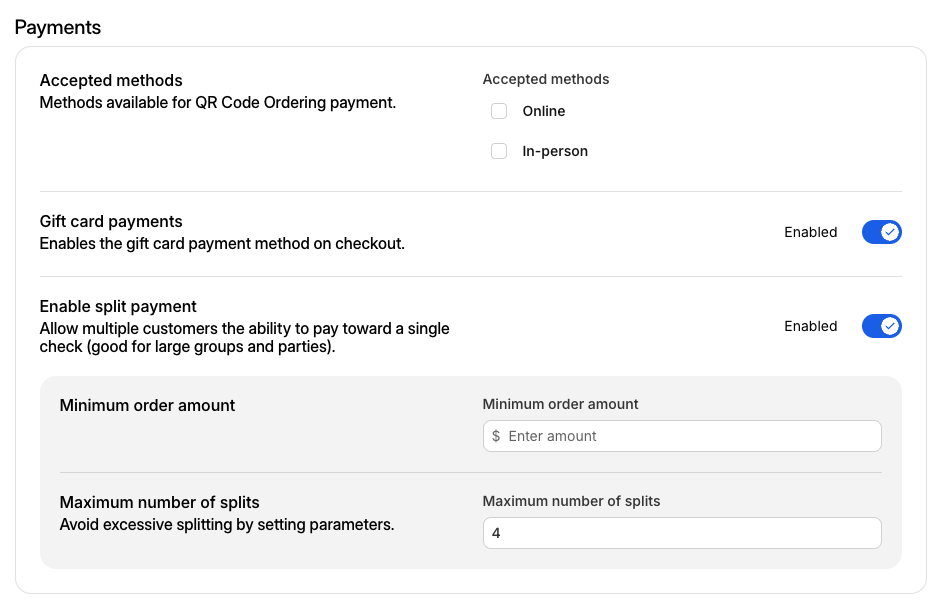Click the gift card checkout description text
Viewport: 945px width, 614px height.
click(221, 243)
